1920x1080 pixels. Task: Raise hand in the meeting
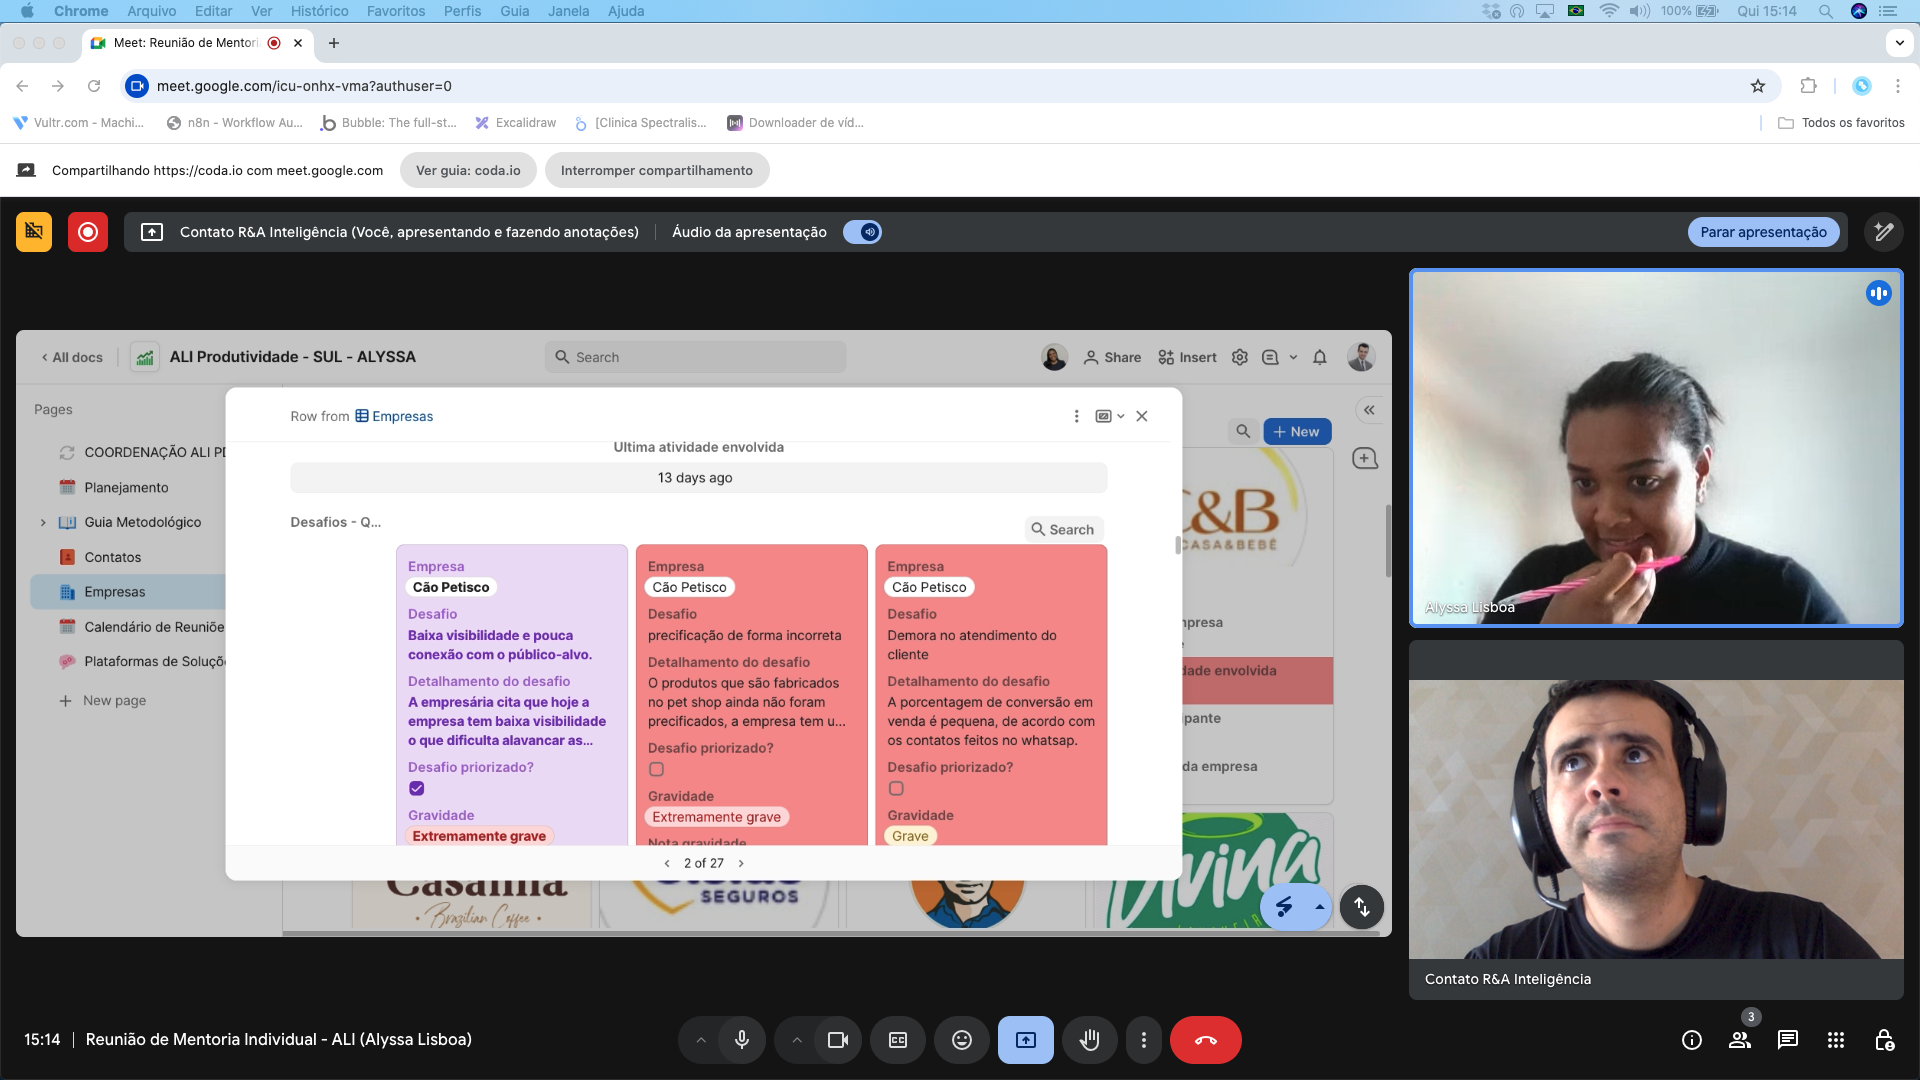(x=1089, y=1040)
